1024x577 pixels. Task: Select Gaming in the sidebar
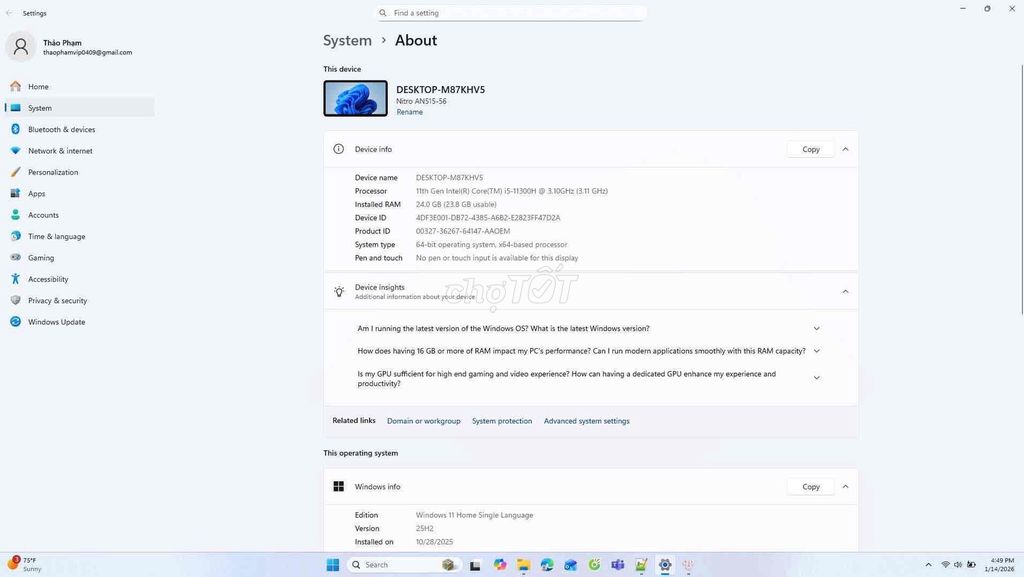[41, 258]
